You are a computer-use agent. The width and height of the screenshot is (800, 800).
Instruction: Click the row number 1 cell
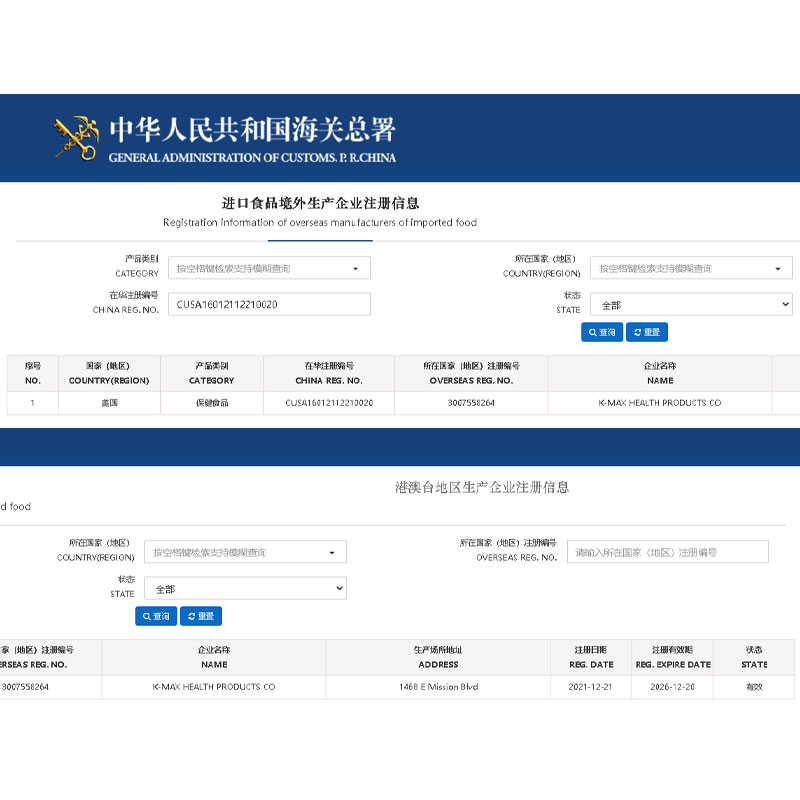pyautogui.click(x=33, y=403)
